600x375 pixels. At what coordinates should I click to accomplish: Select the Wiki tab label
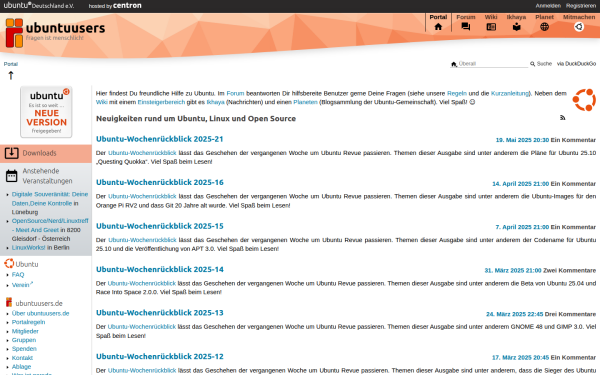click(491, 17)
